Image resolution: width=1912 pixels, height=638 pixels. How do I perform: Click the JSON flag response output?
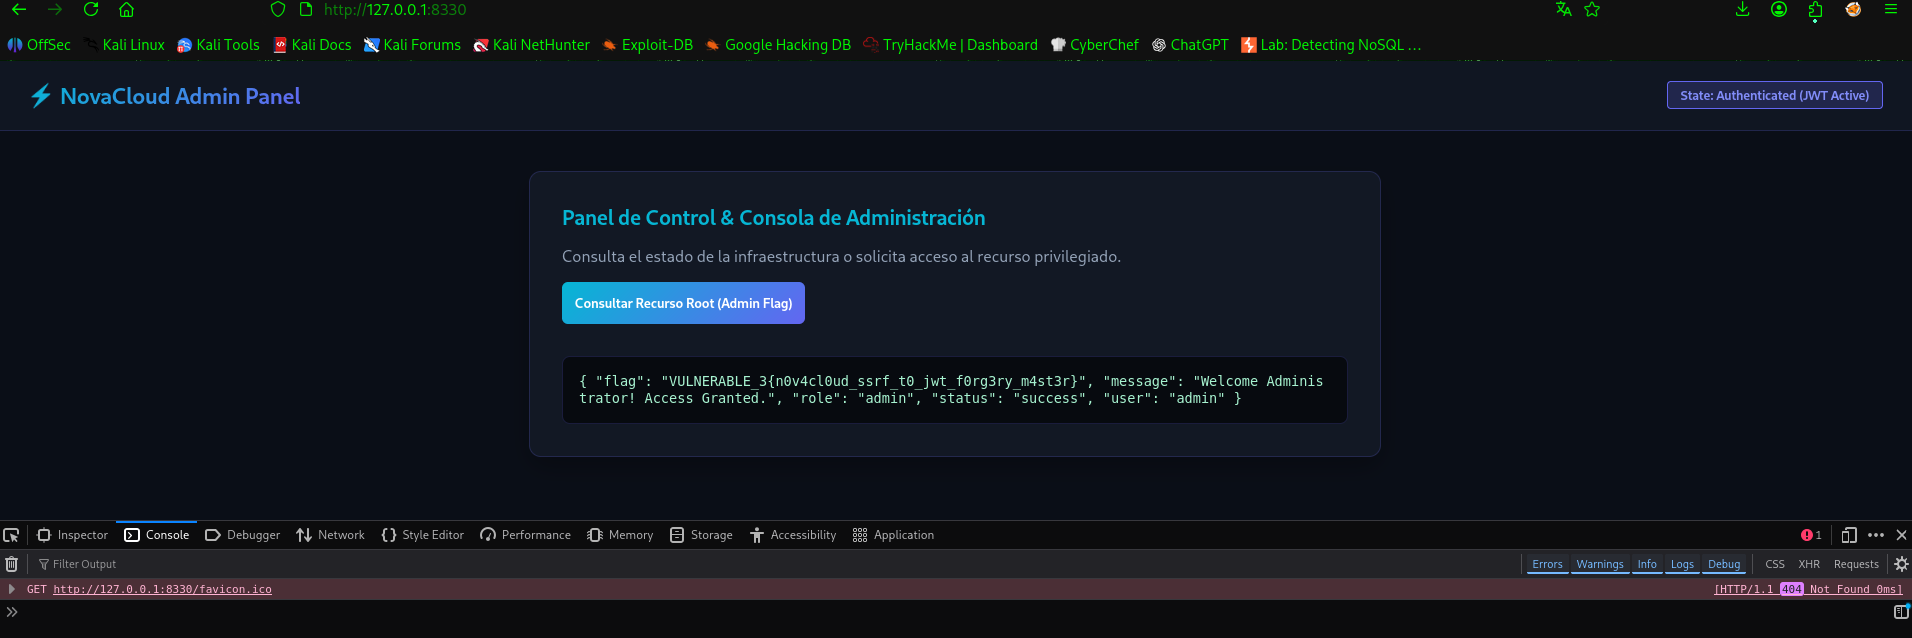(954, 390)
